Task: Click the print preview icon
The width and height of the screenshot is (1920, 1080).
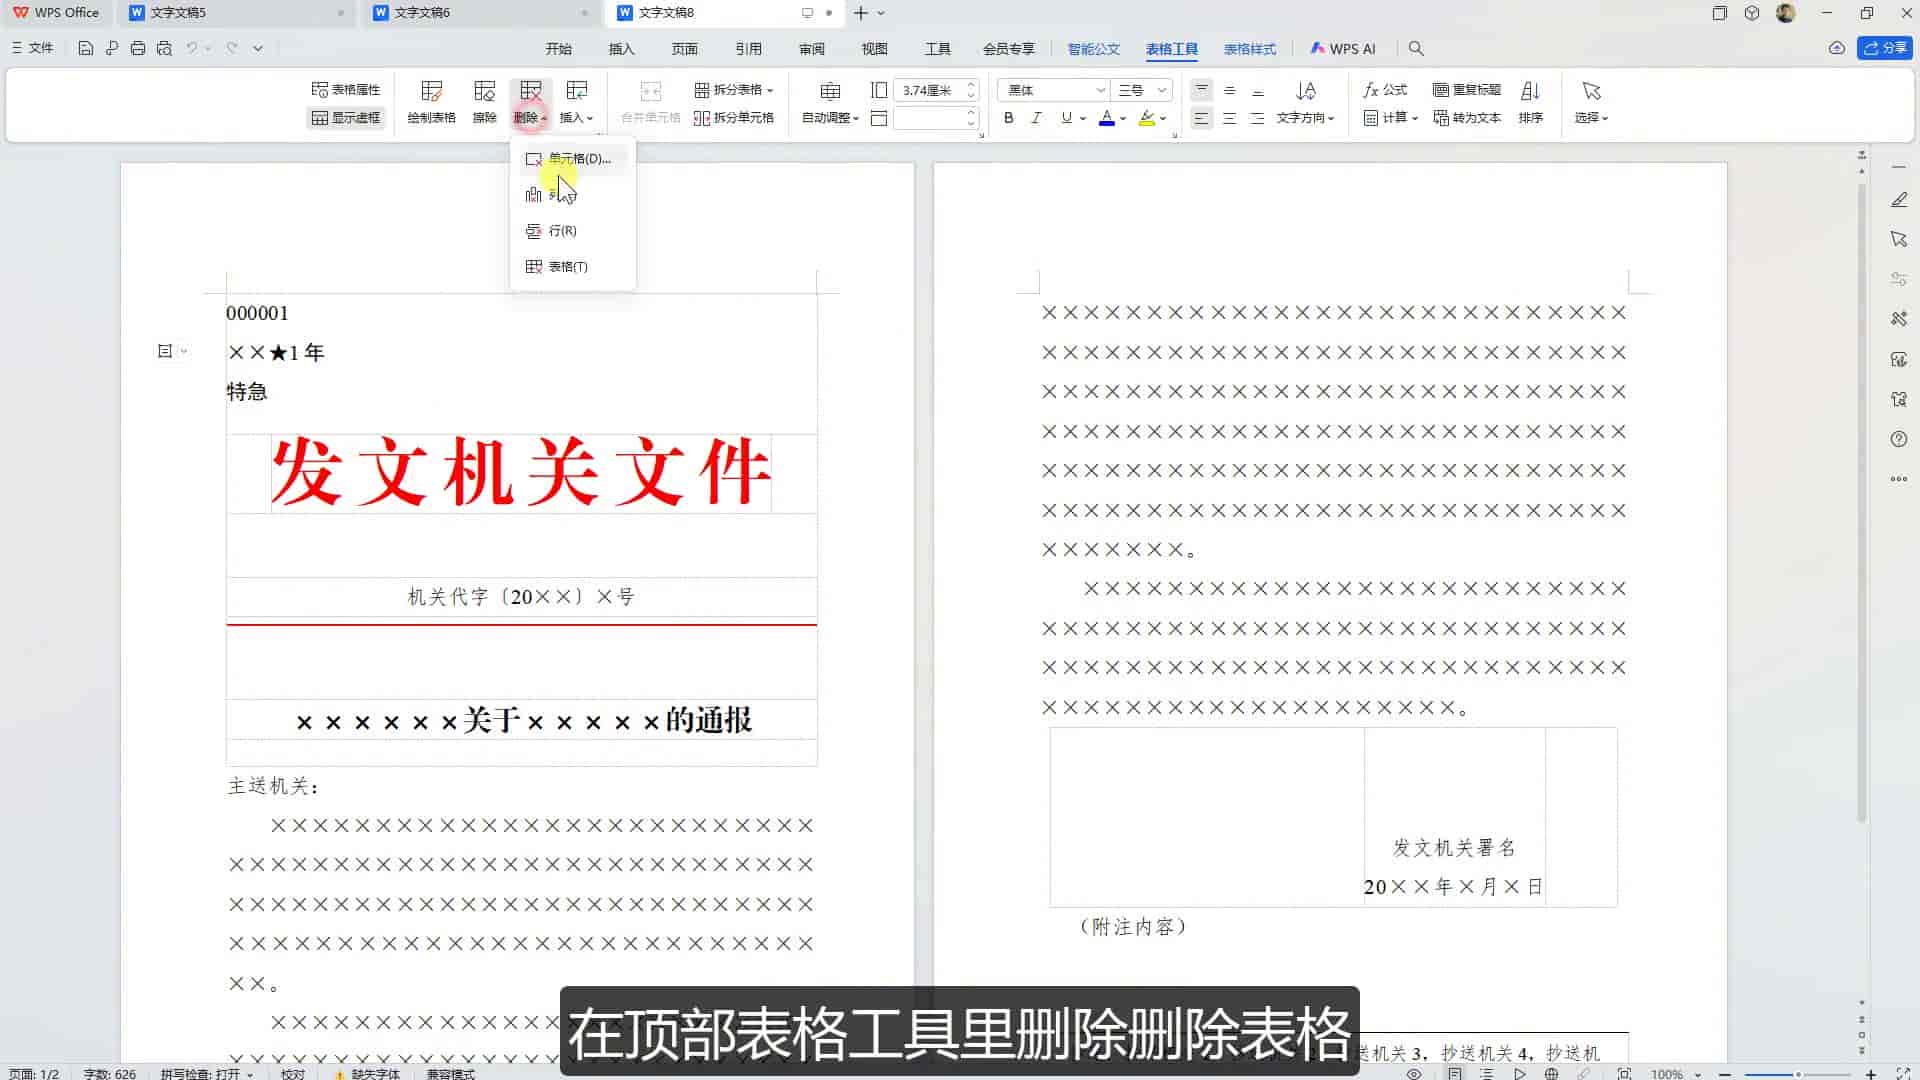Action: [x=164, y=48]
